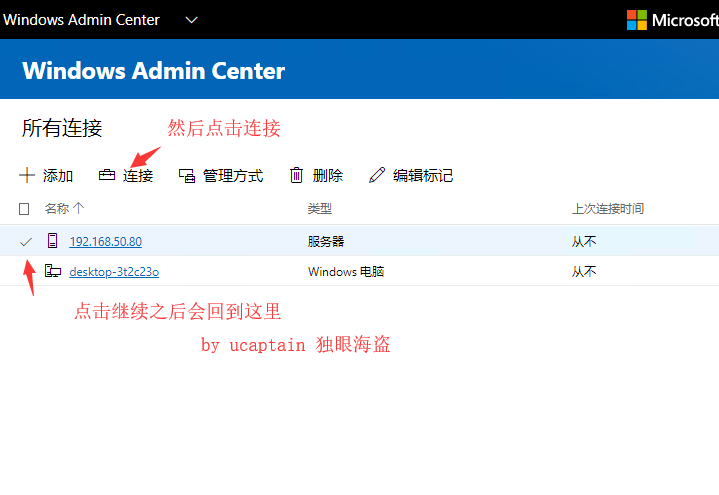719x495 pixels.
Task: Click the server icon beside 192.168.50.80
Action: point(53,241)
